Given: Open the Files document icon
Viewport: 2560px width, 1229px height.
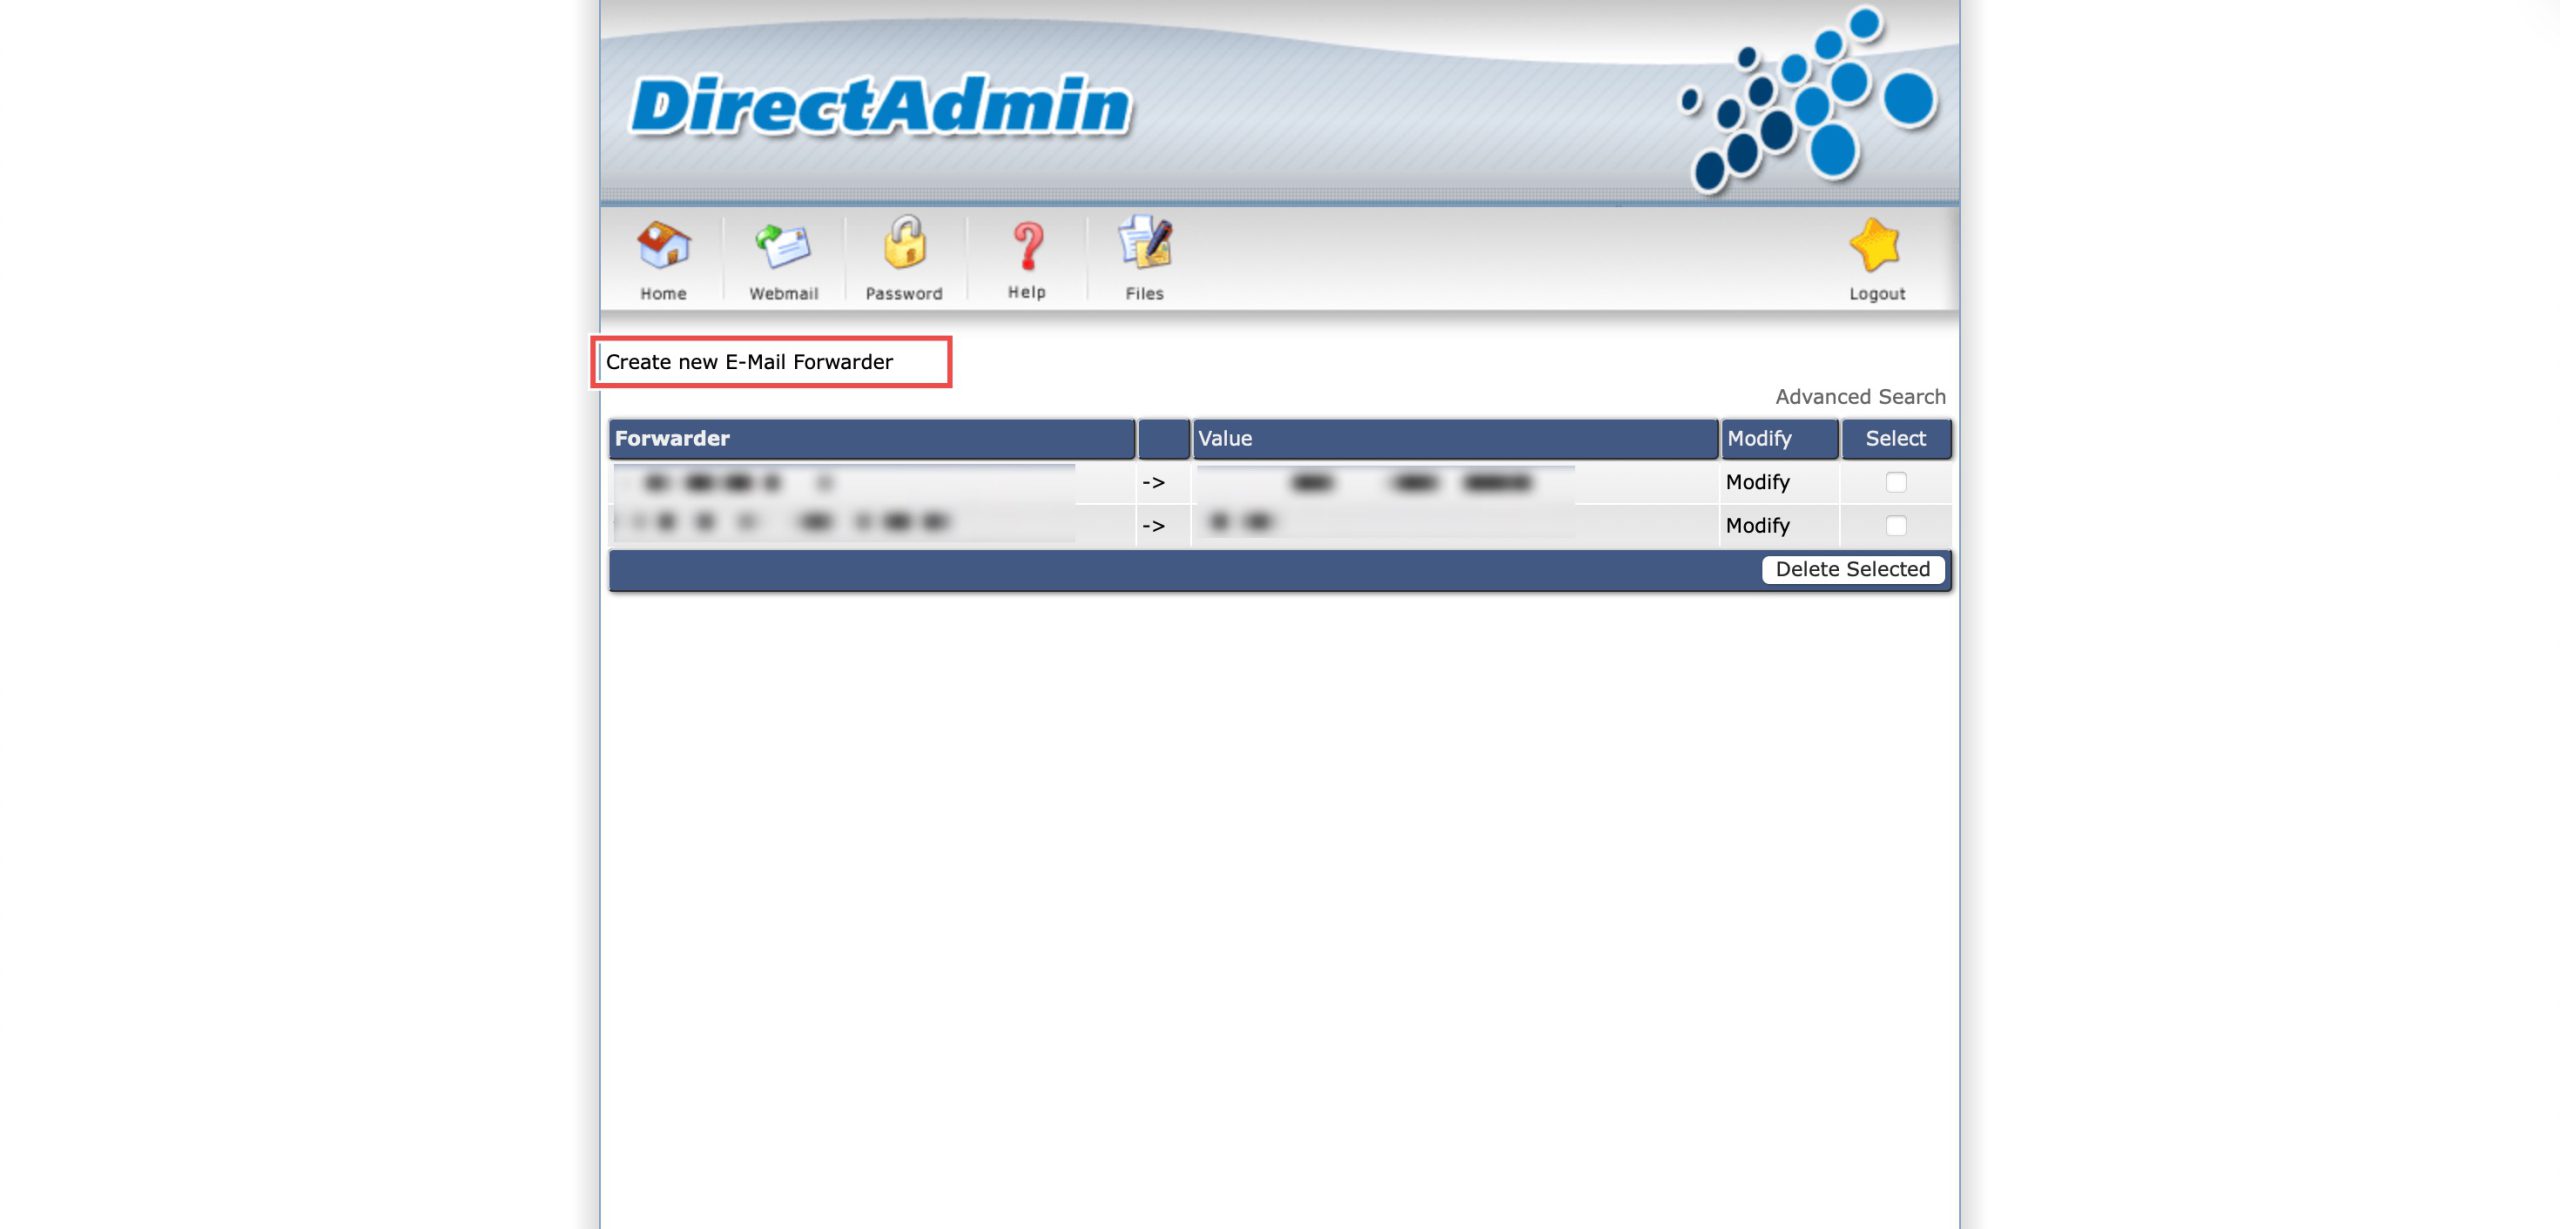Looking at the screenshot, I should tap(1145, 244).
